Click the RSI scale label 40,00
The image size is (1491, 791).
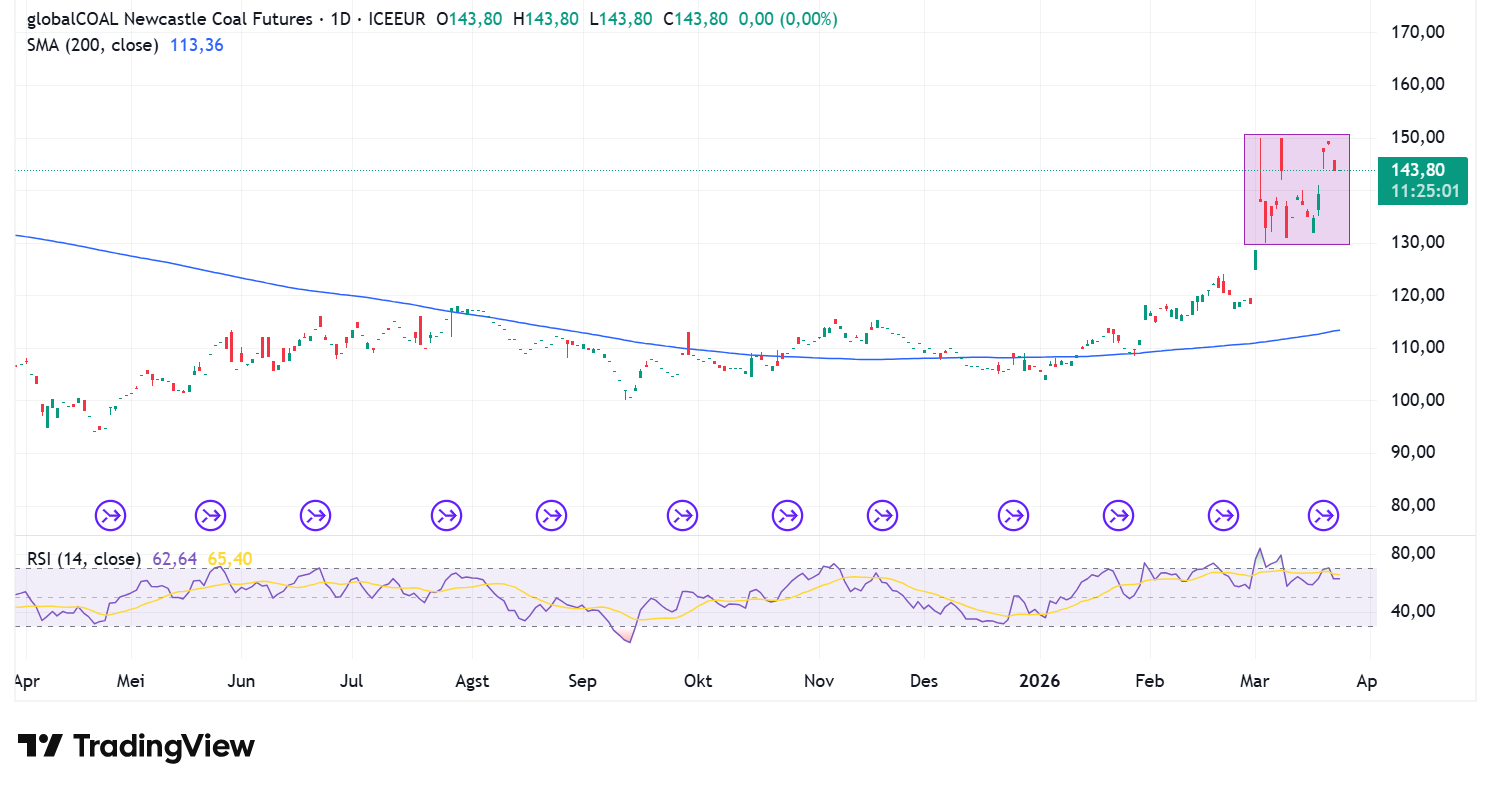pos(1415,611)
